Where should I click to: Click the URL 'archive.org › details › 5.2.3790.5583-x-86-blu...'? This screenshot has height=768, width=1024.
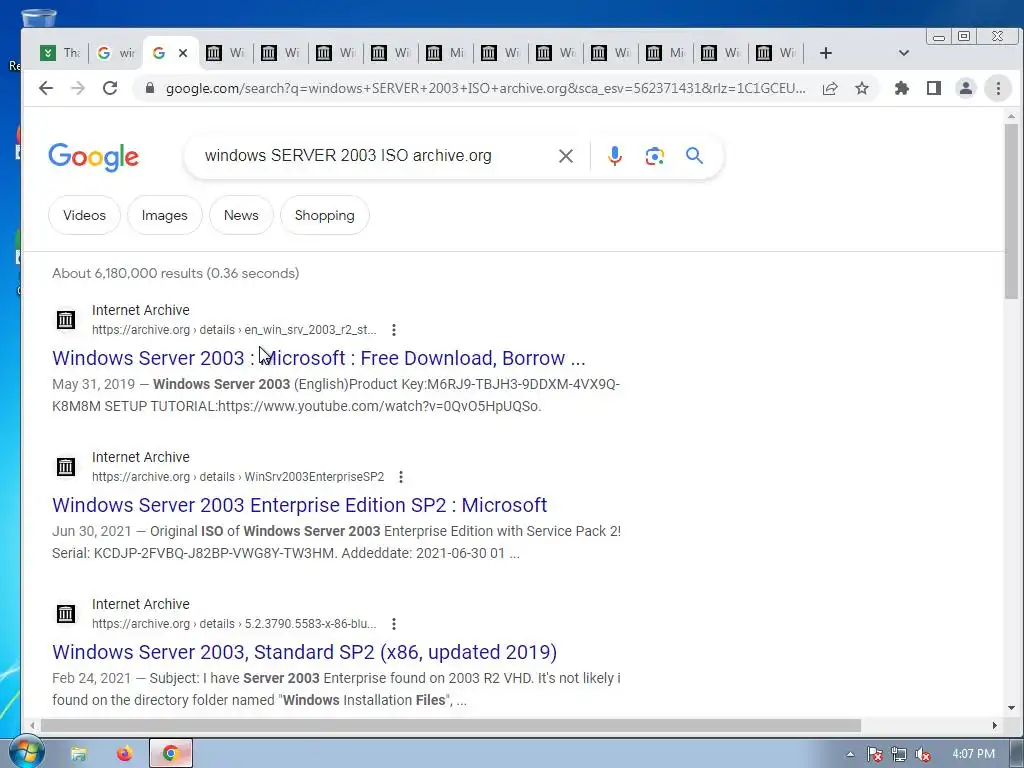pyautogui.click(x=234, y=624)
